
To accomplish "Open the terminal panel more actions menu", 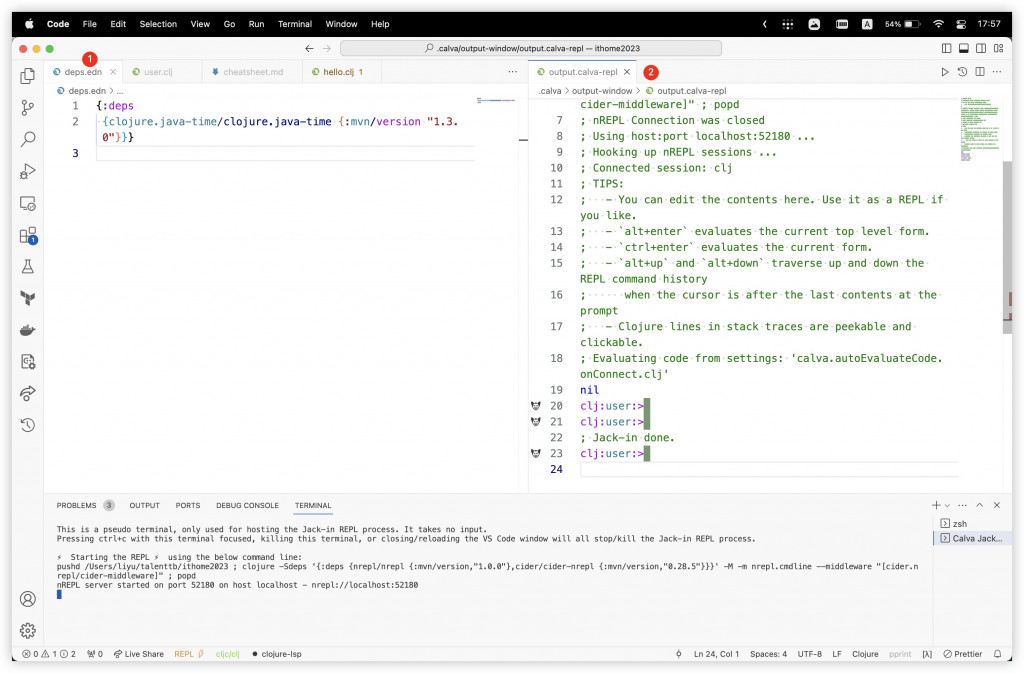I will (962, 505).
